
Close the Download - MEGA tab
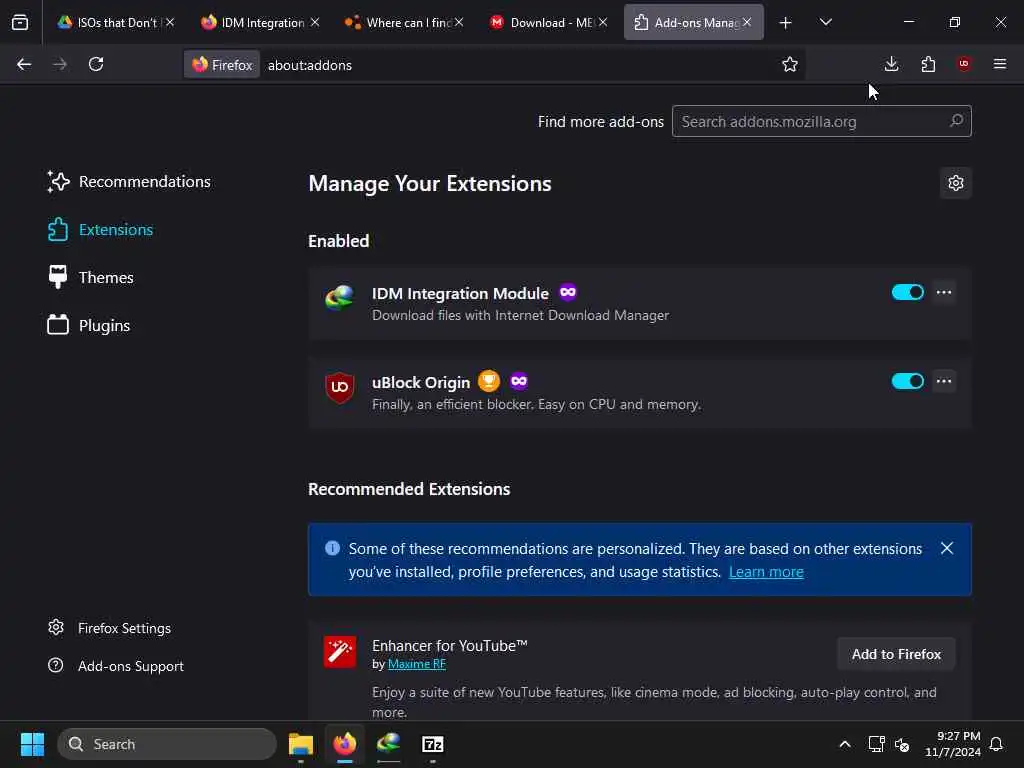603,22
